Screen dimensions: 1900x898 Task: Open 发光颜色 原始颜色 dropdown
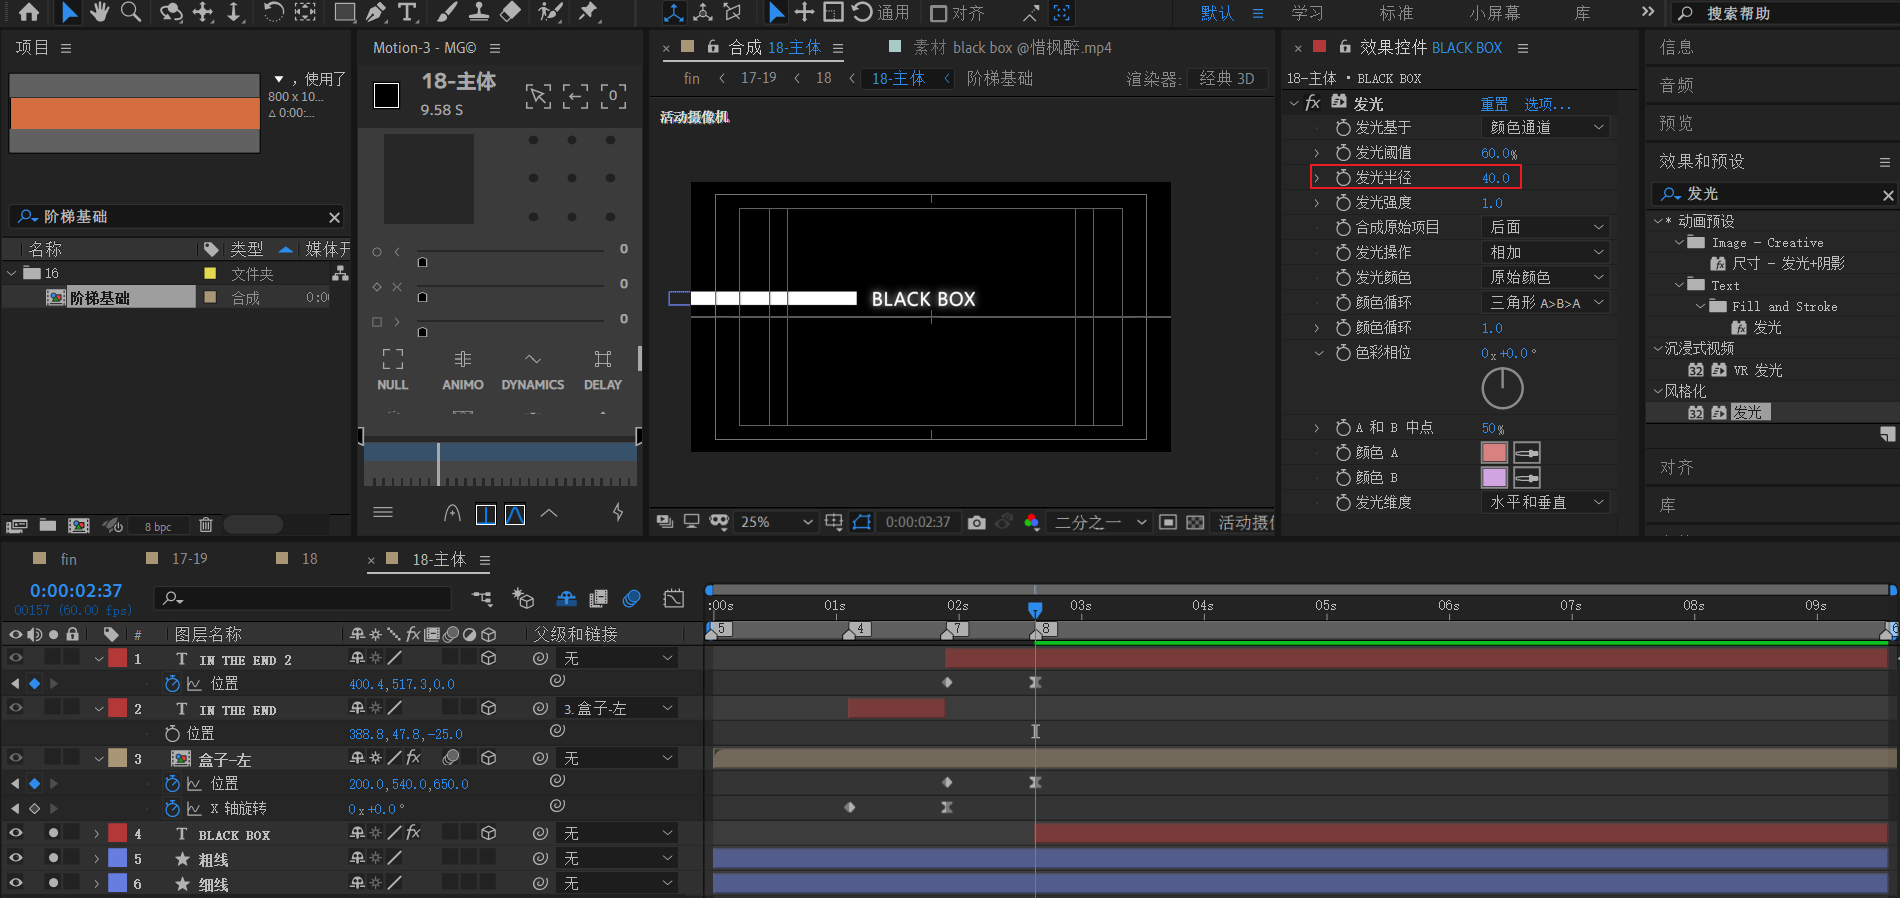[x=1546, y=278]
